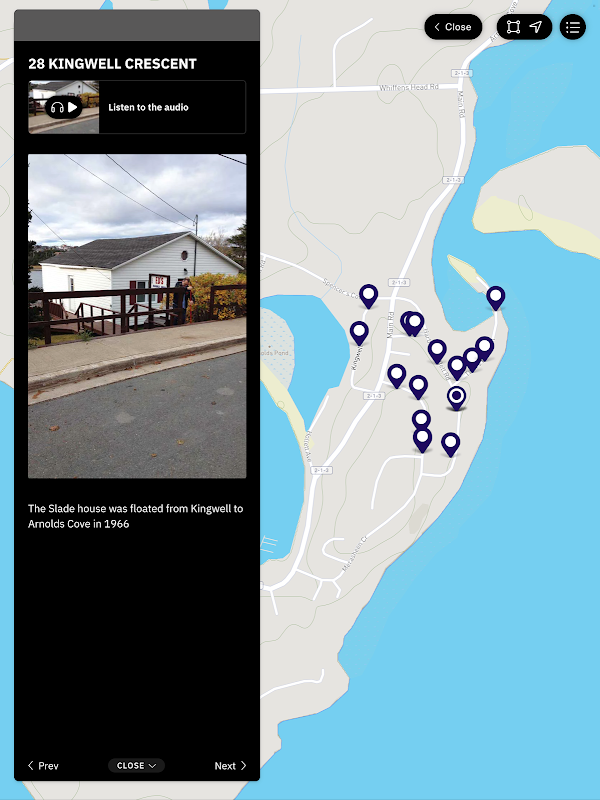Screen dimensions: 600x800
Task: Select the map pin on Kingwell Crescent road
Action: [359, 333]
